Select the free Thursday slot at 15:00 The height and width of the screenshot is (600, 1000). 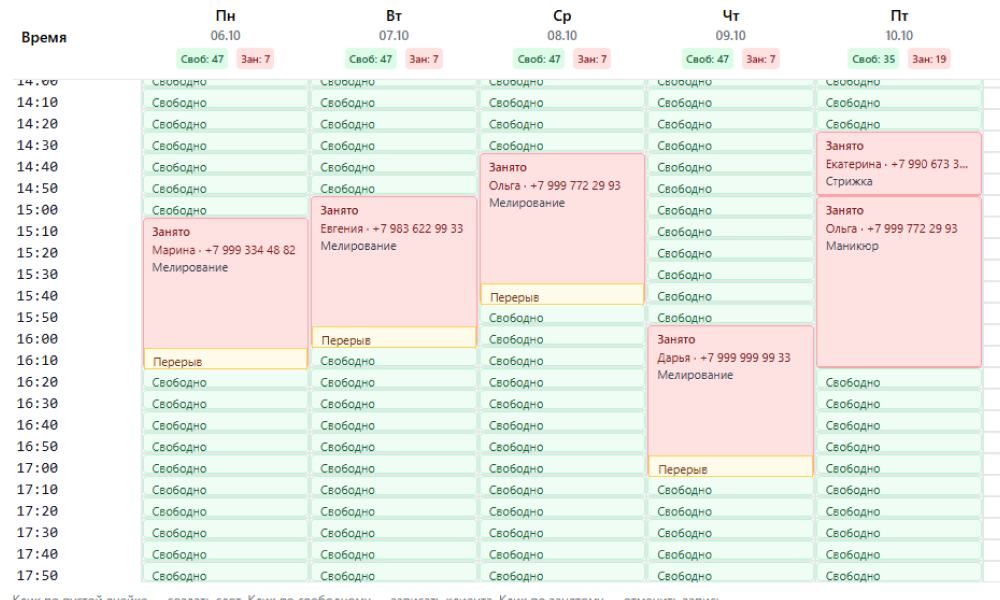tap(730, 210)
